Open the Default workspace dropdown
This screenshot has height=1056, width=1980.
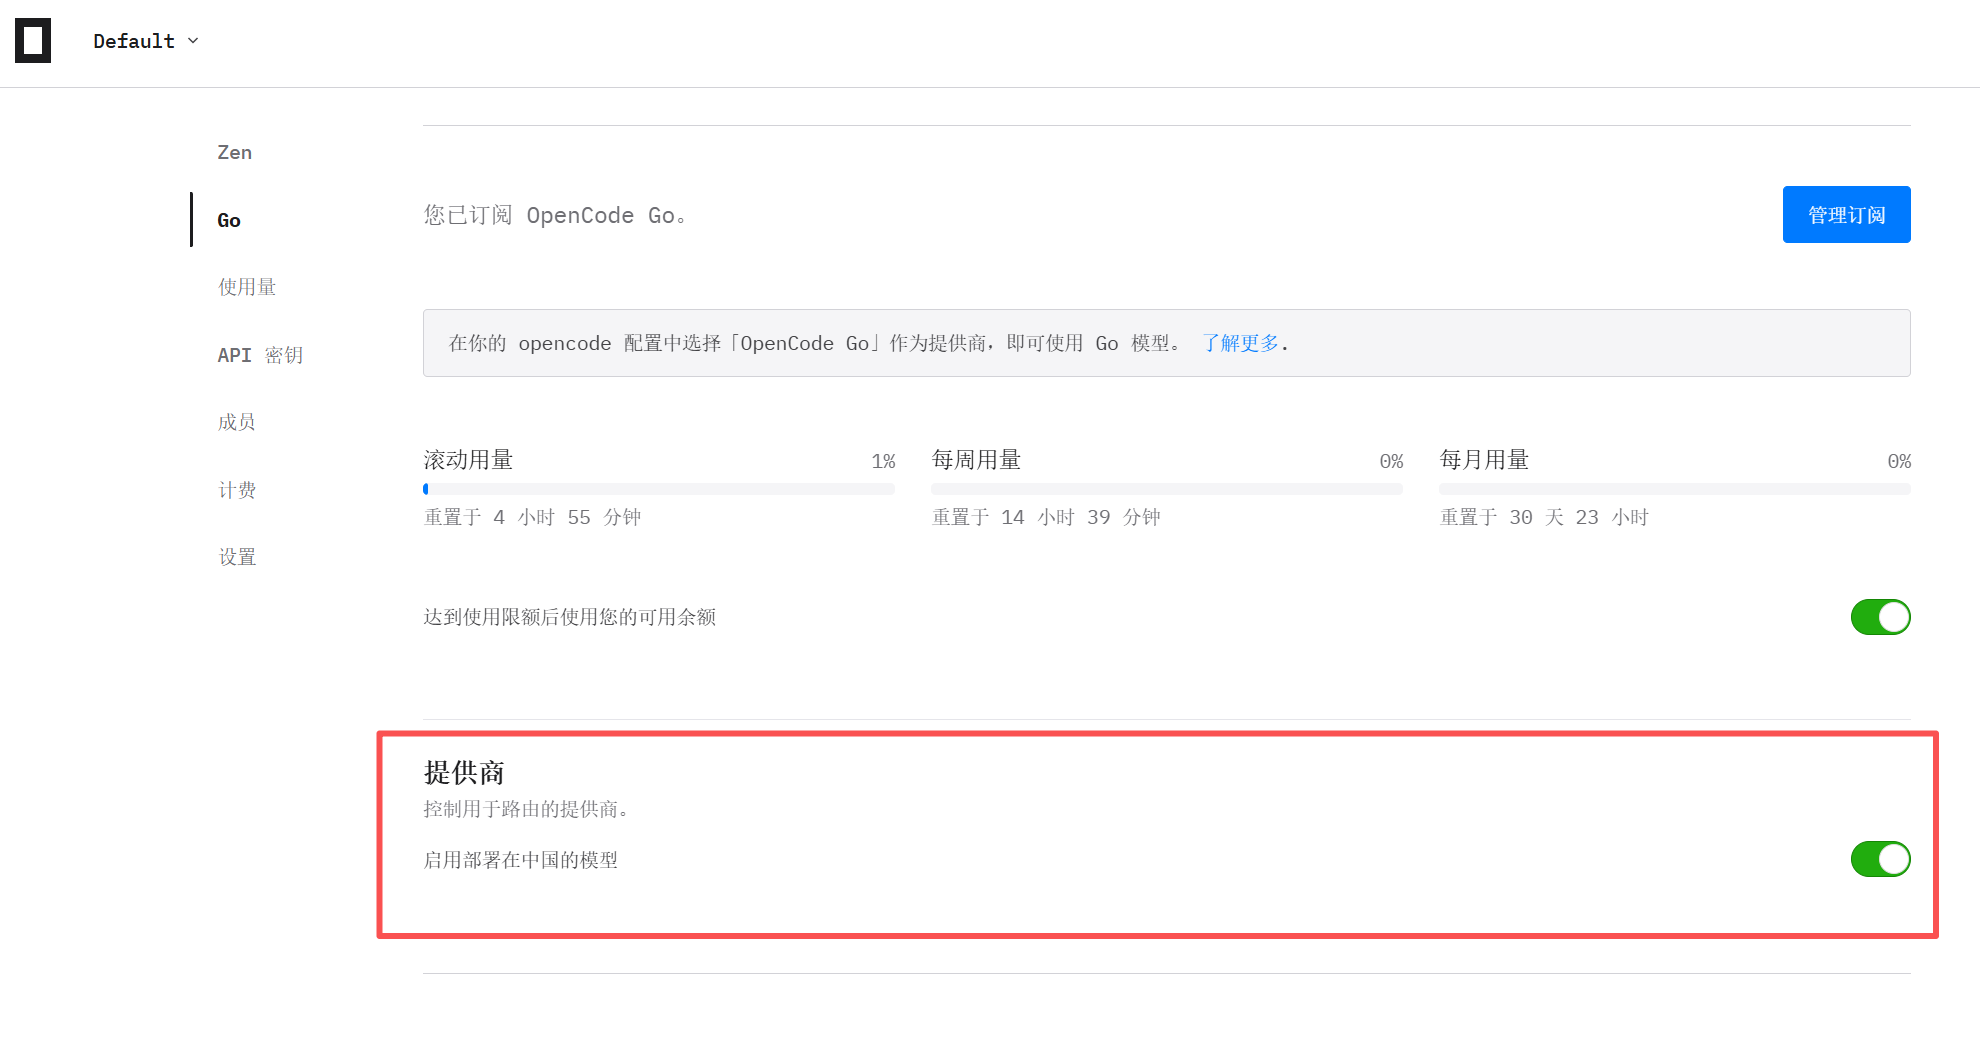(x=146, y=41)
